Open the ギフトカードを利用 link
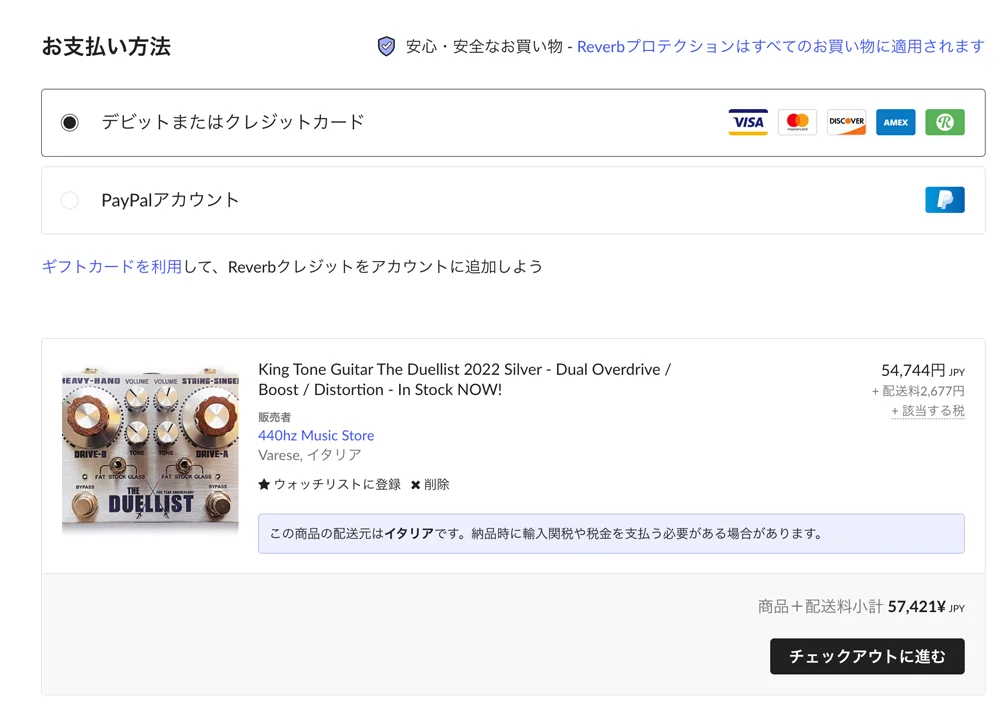 pos(112,267)
